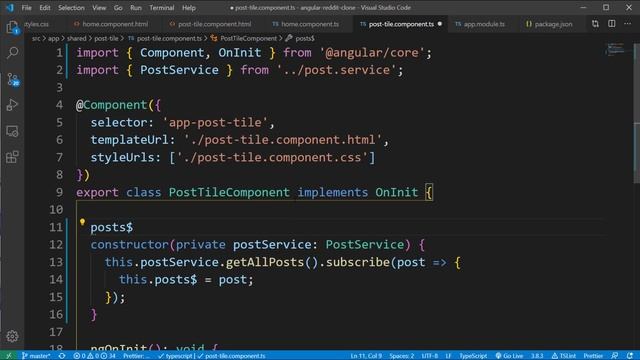The image size is (640, 360).
Task: Click the @Component decorator on line 4
Action: pyautogui.click(x=111, y=105)
